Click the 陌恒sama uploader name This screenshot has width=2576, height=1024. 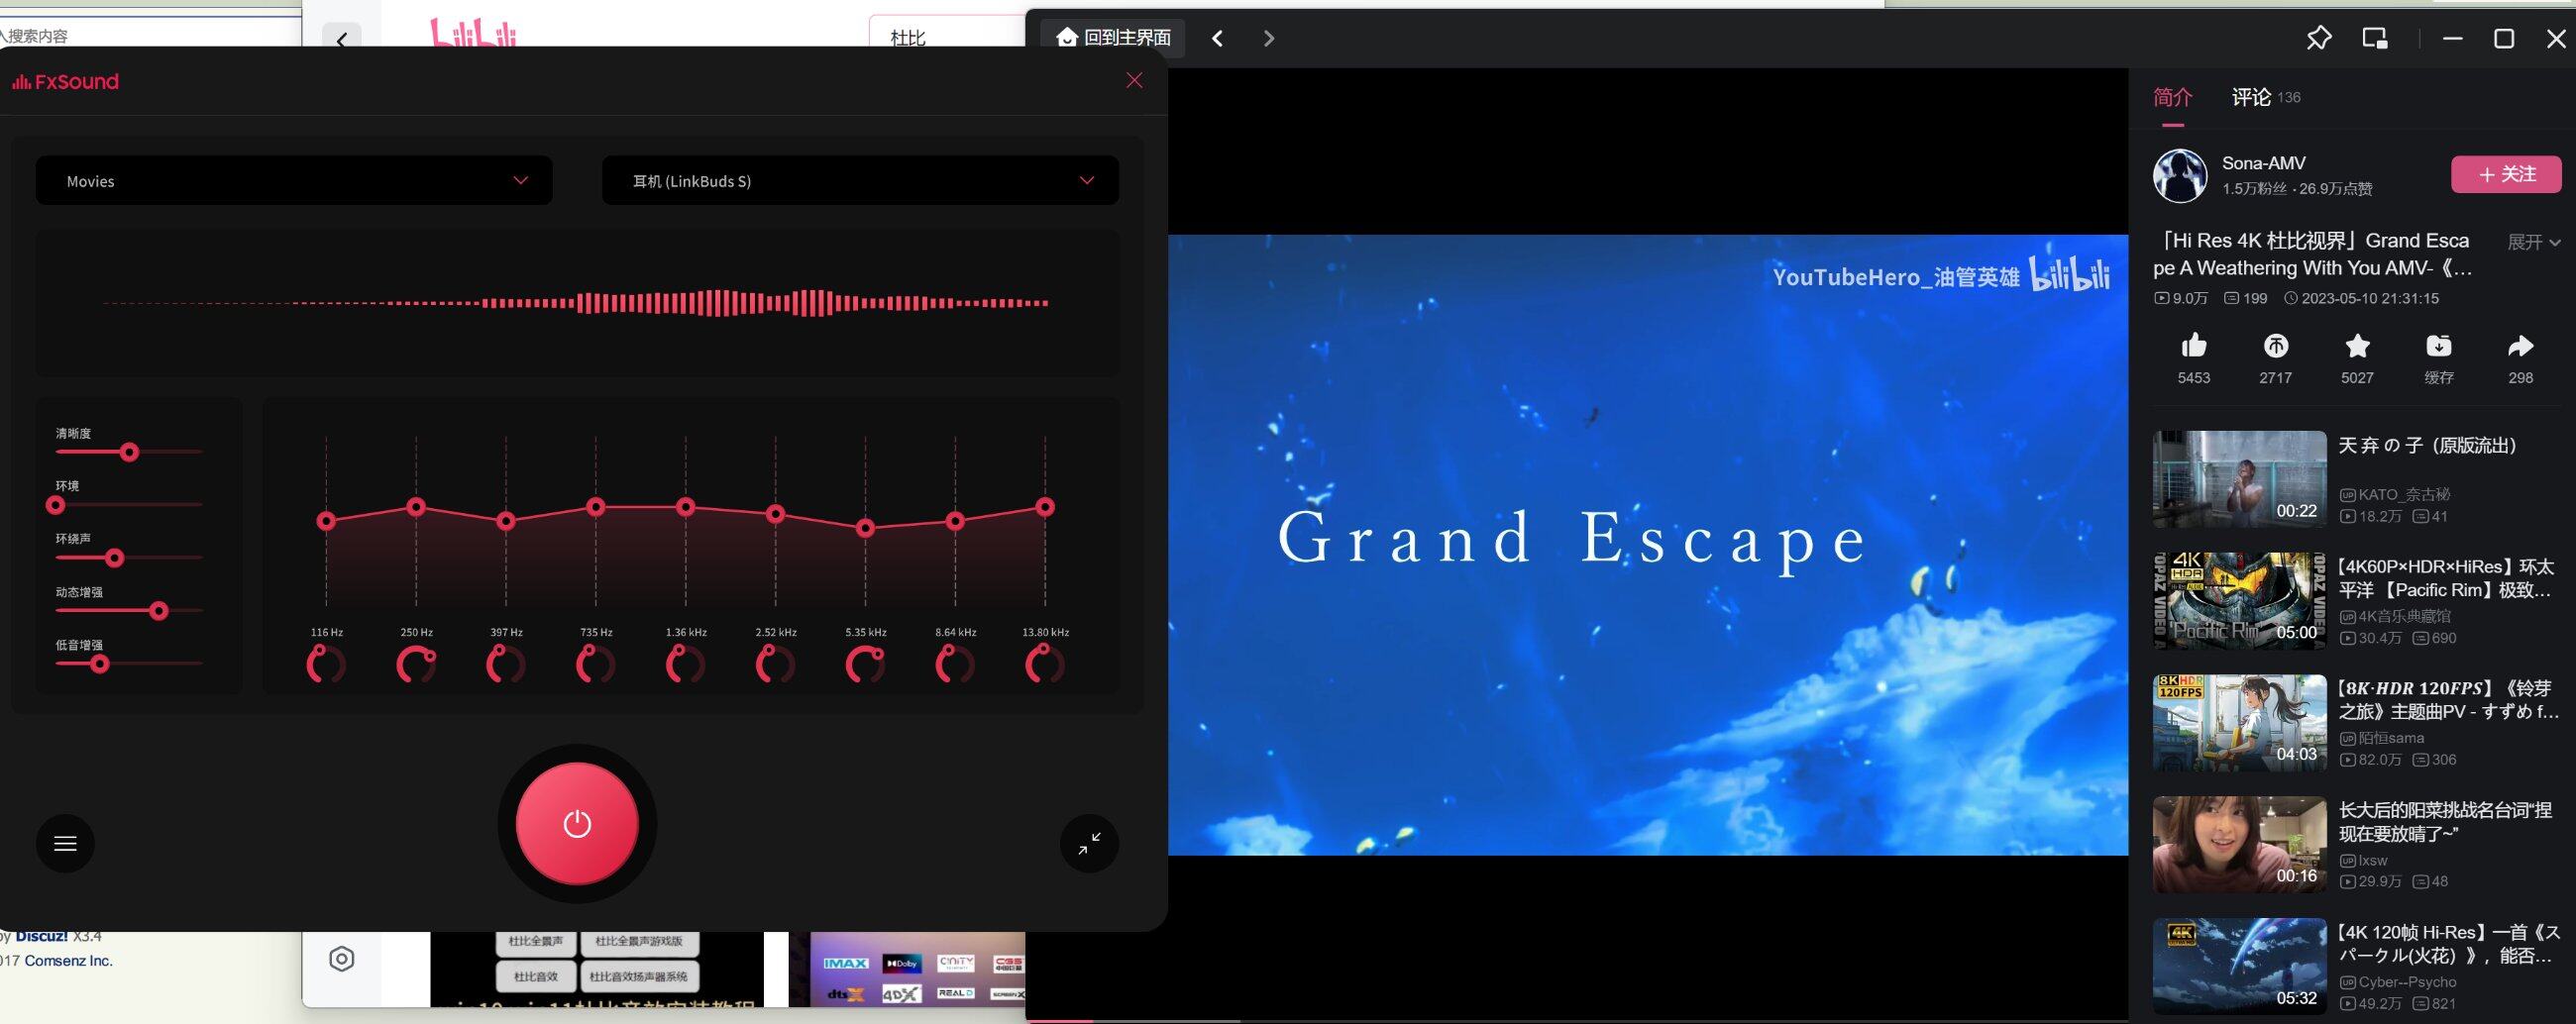click(2391, 738)
